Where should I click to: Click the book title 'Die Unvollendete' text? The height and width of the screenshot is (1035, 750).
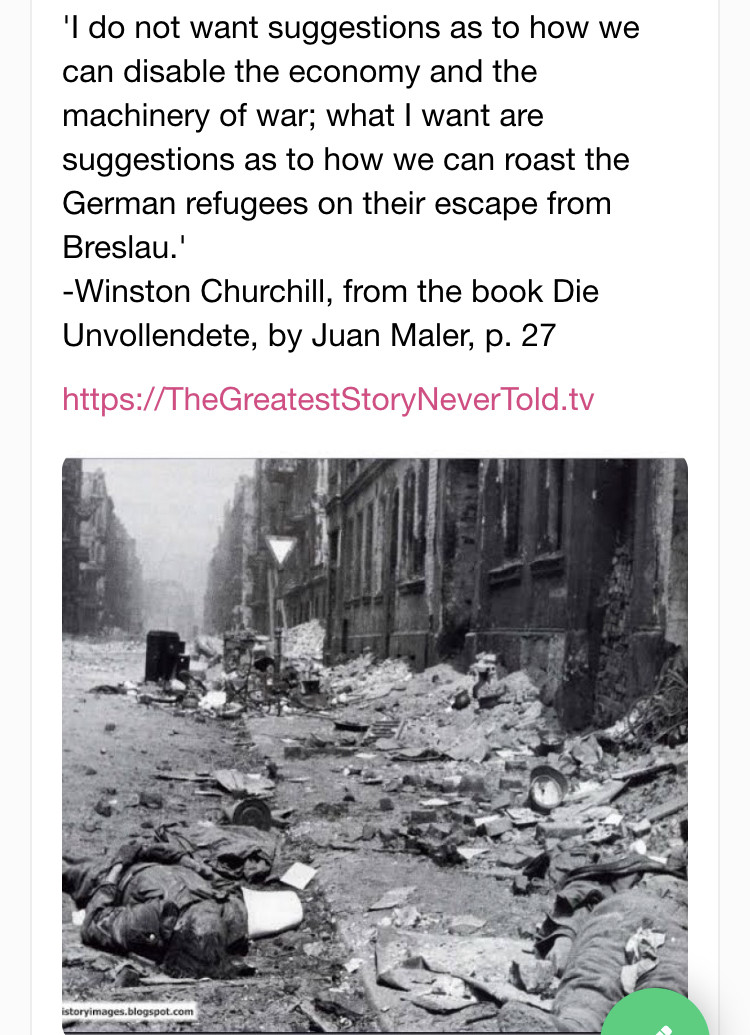pos(330,314)
